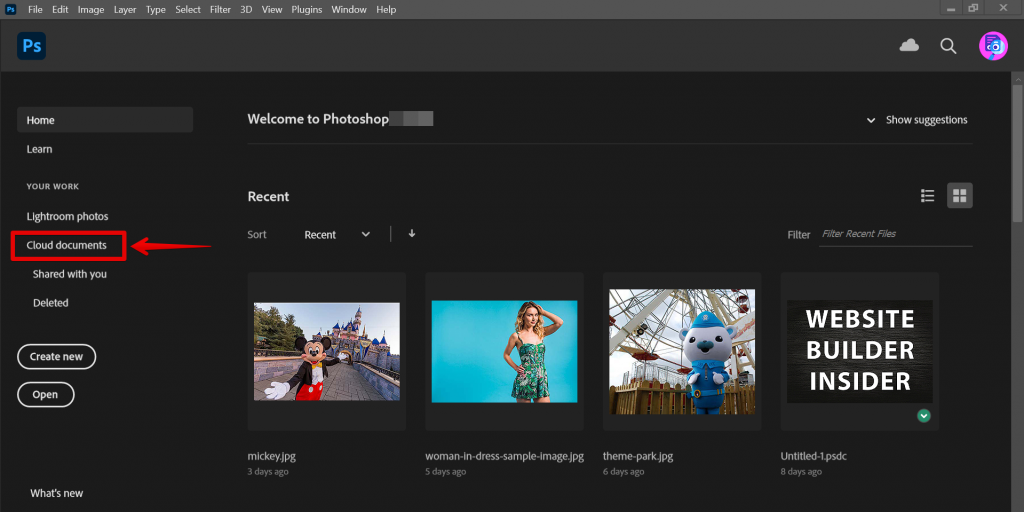
Task: Click cloud sync badge on Untitled-1.psdc
Action: [924, 416]
